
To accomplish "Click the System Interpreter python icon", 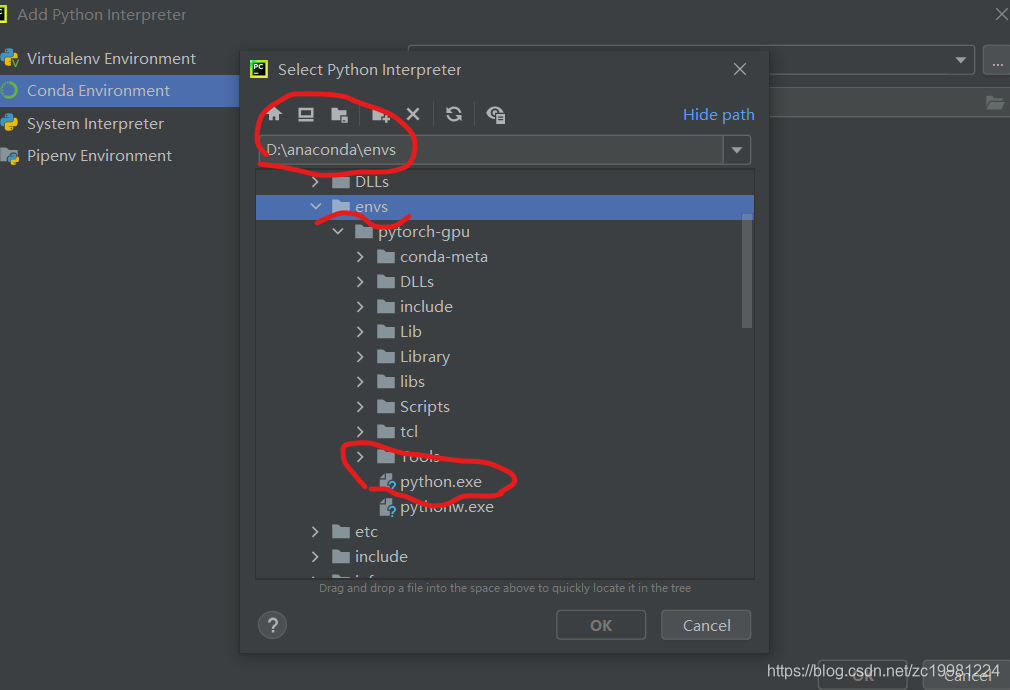I will click(x=9, y=123).
